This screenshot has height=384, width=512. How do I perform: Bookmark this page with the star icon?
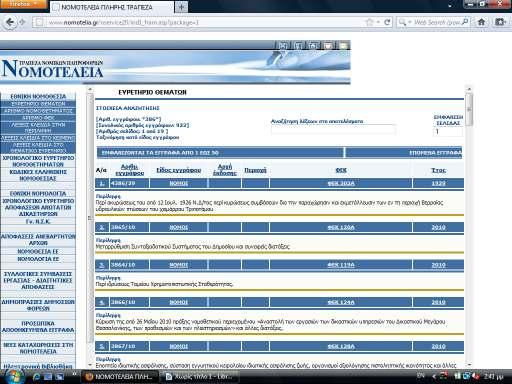point(369,22)
